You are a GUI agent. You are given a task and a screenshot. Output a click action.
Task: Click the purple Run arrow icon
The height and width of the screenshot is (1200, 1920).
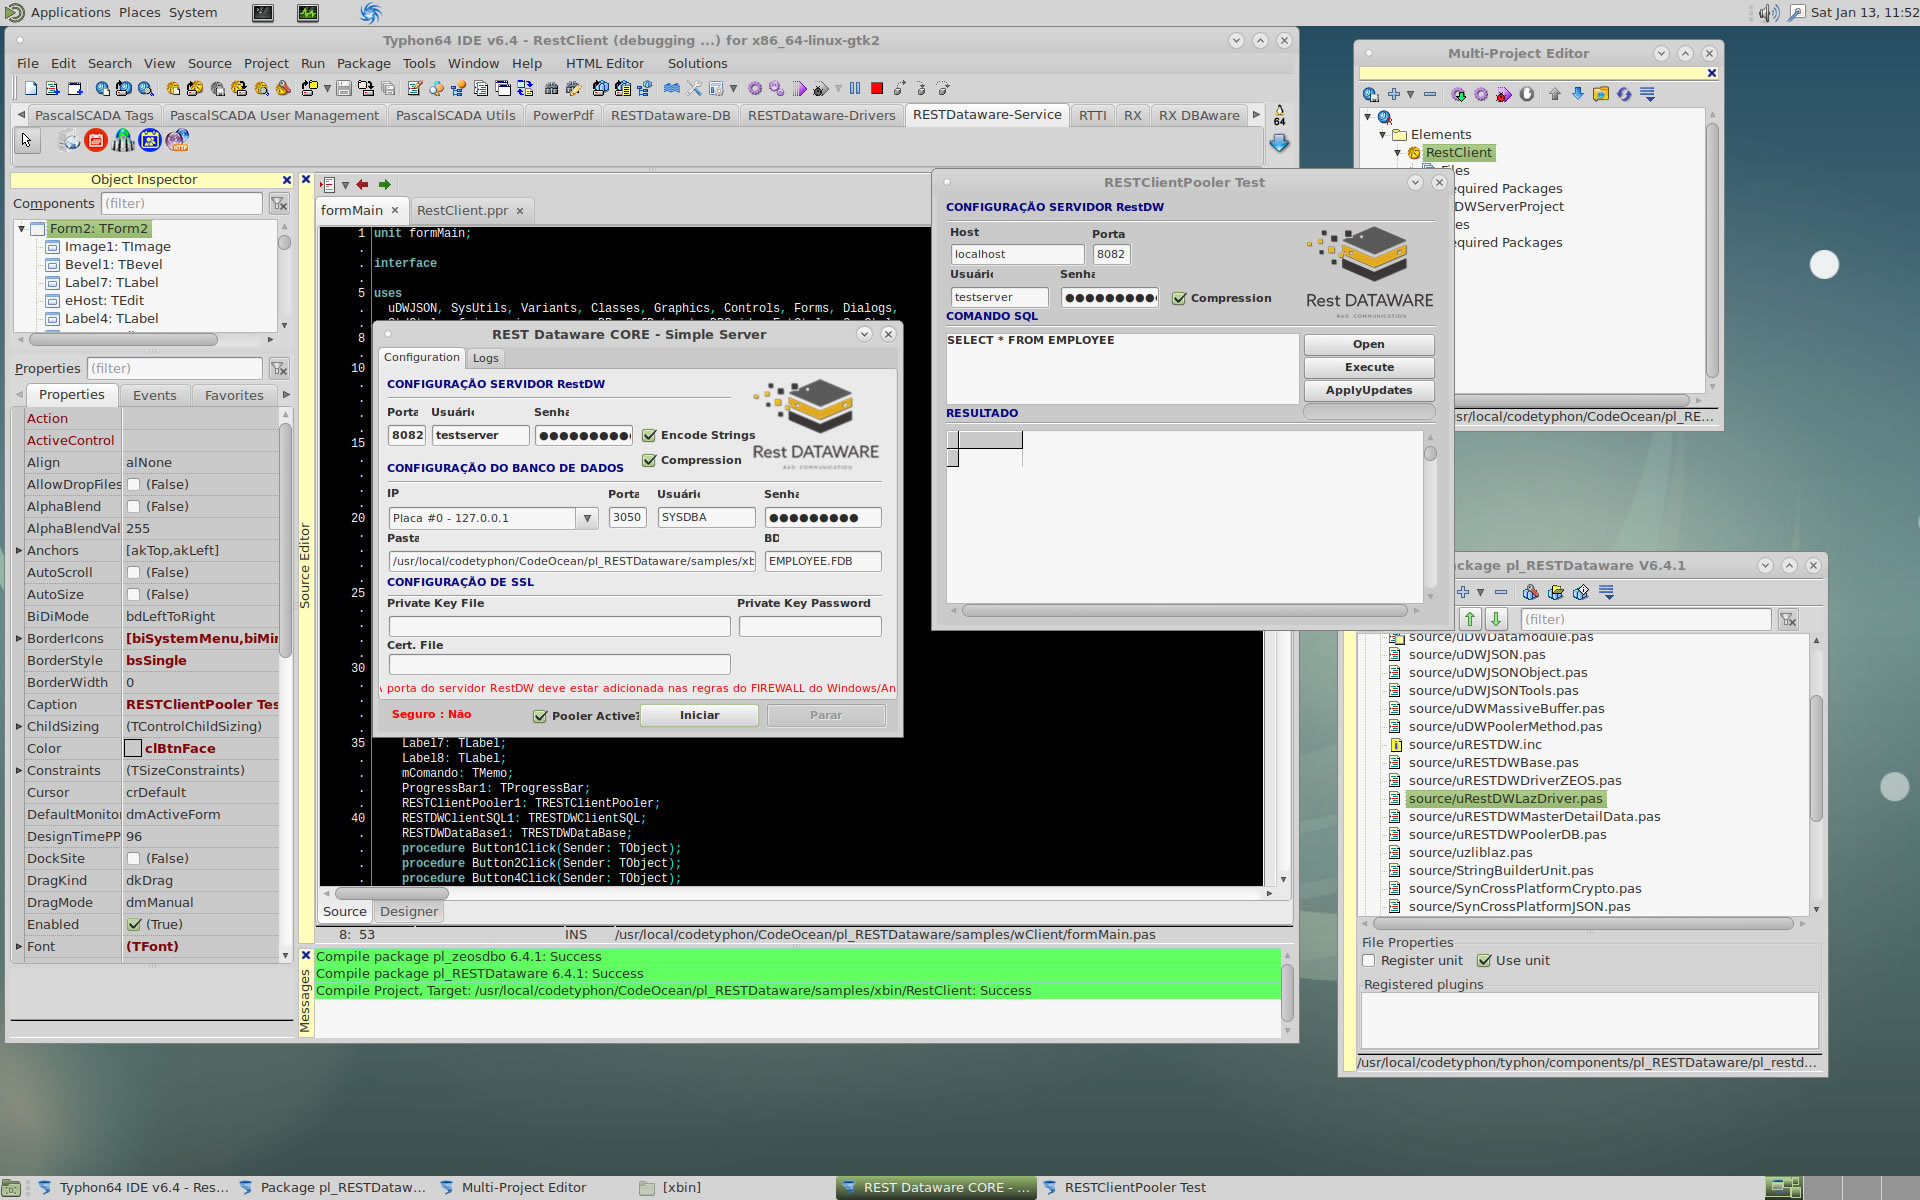[x=799, y=88]
